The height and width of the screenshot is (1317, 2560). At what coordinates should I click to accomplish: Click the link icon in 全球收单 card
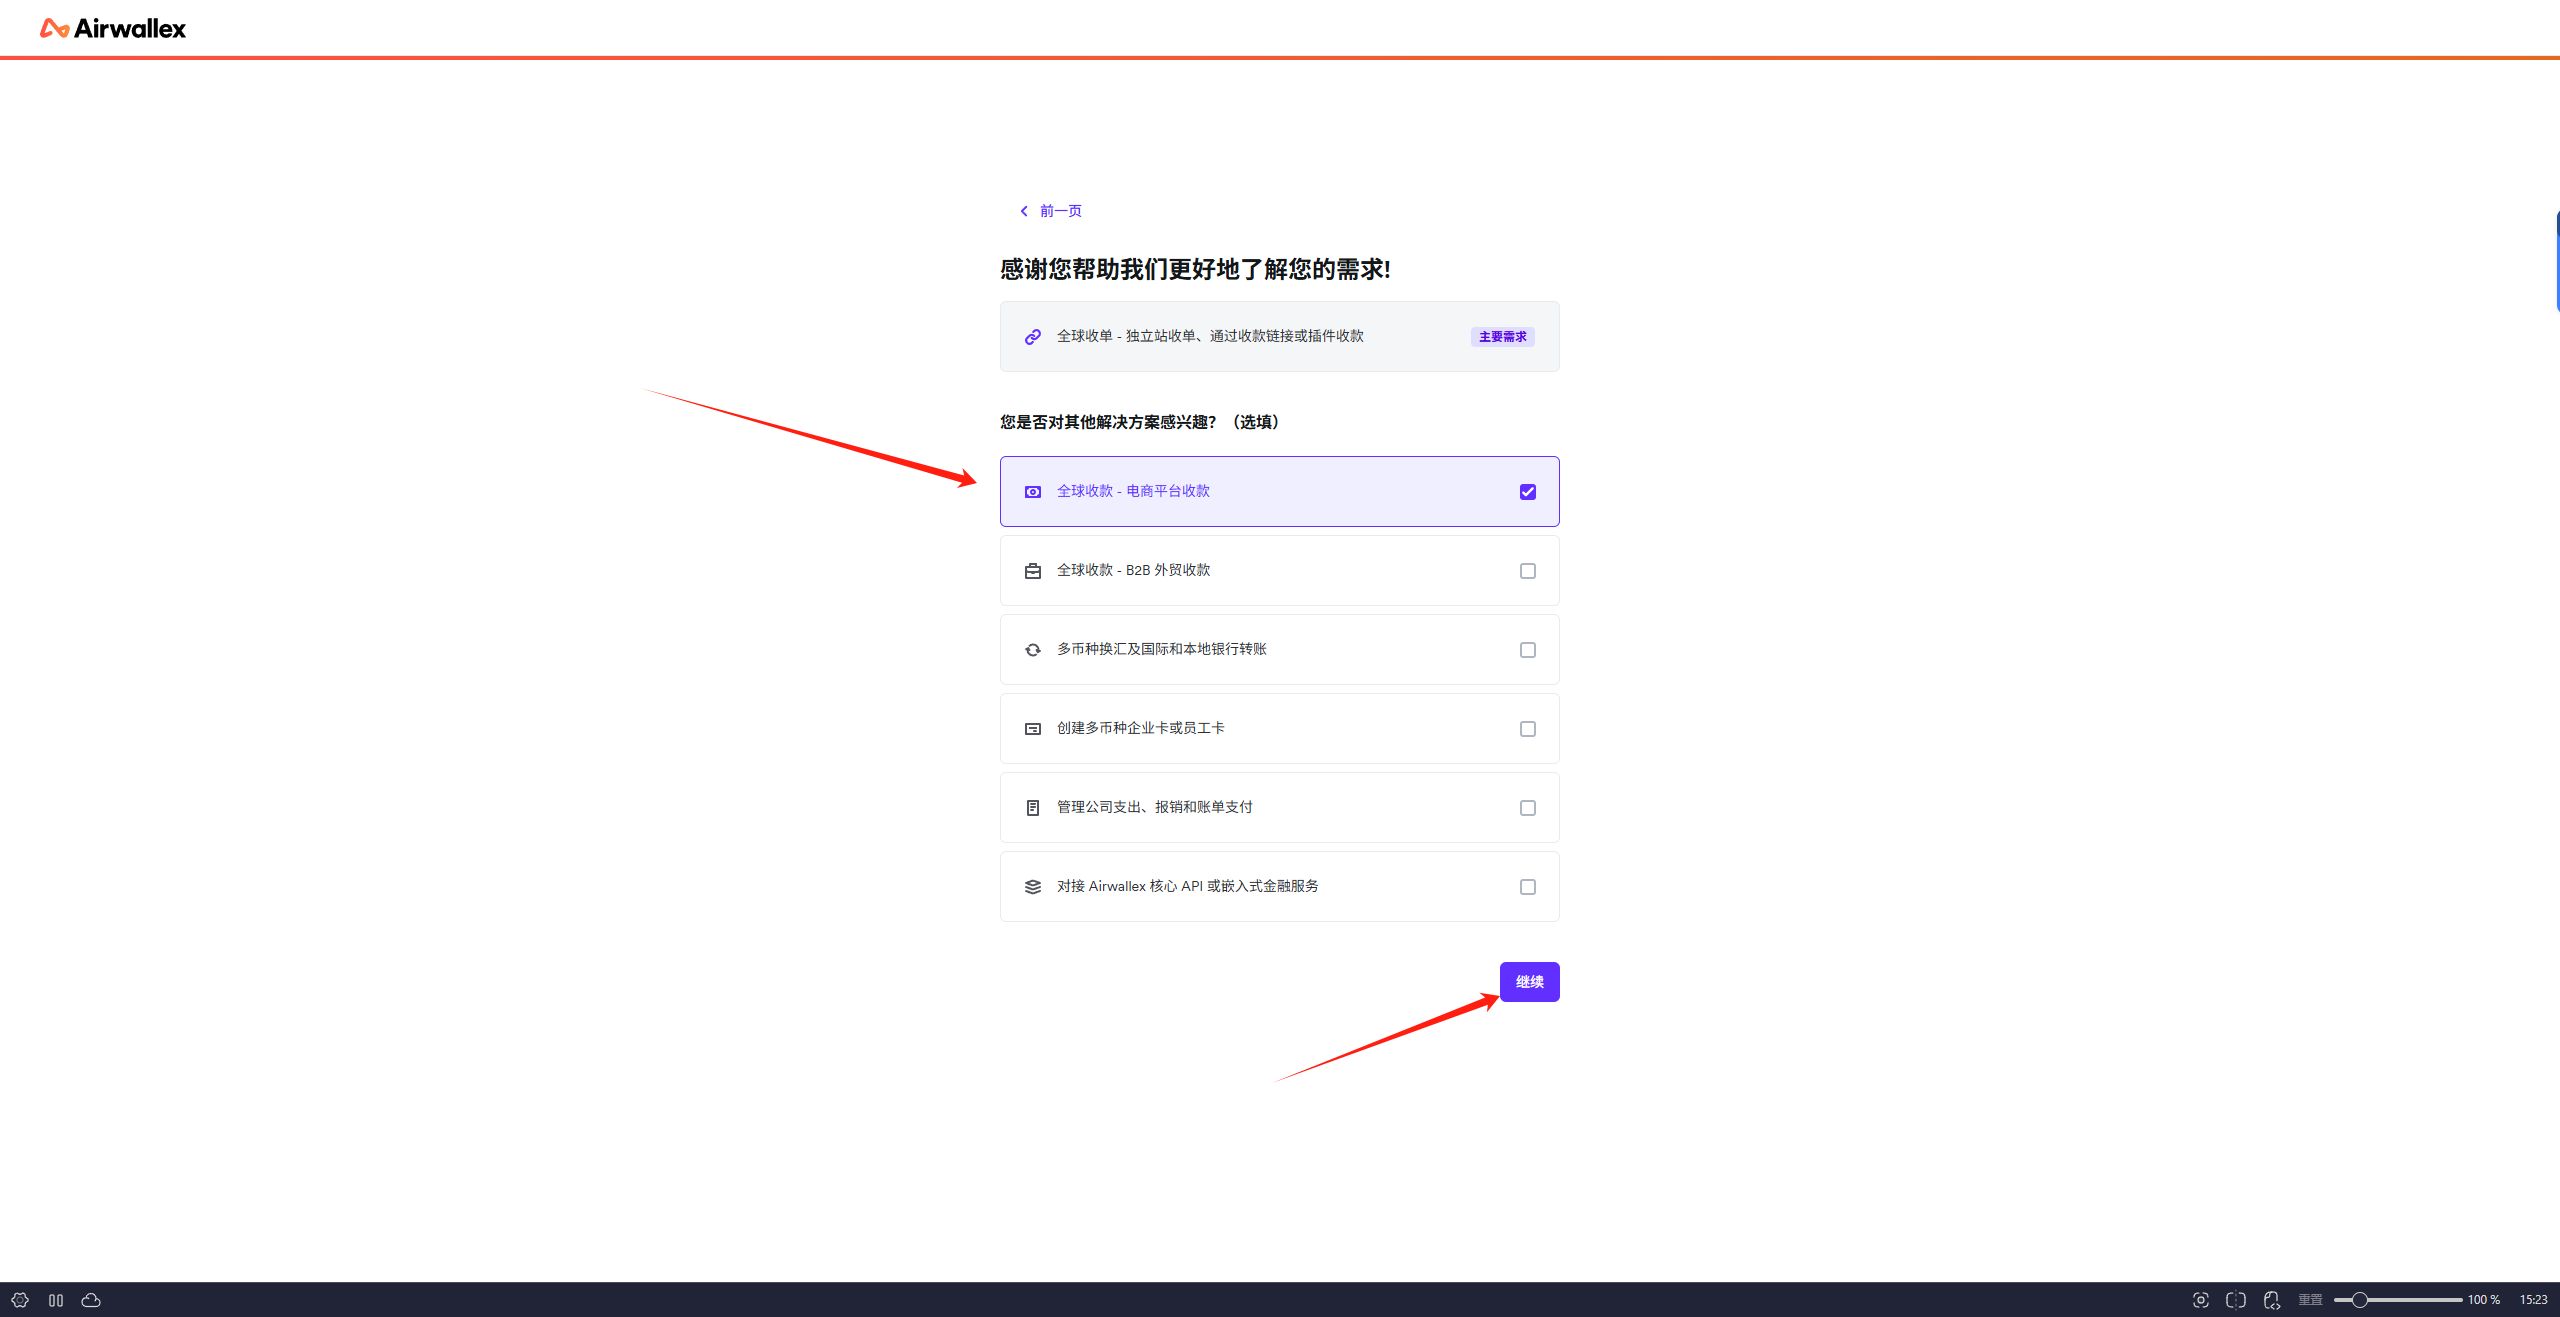point(1033,337)
